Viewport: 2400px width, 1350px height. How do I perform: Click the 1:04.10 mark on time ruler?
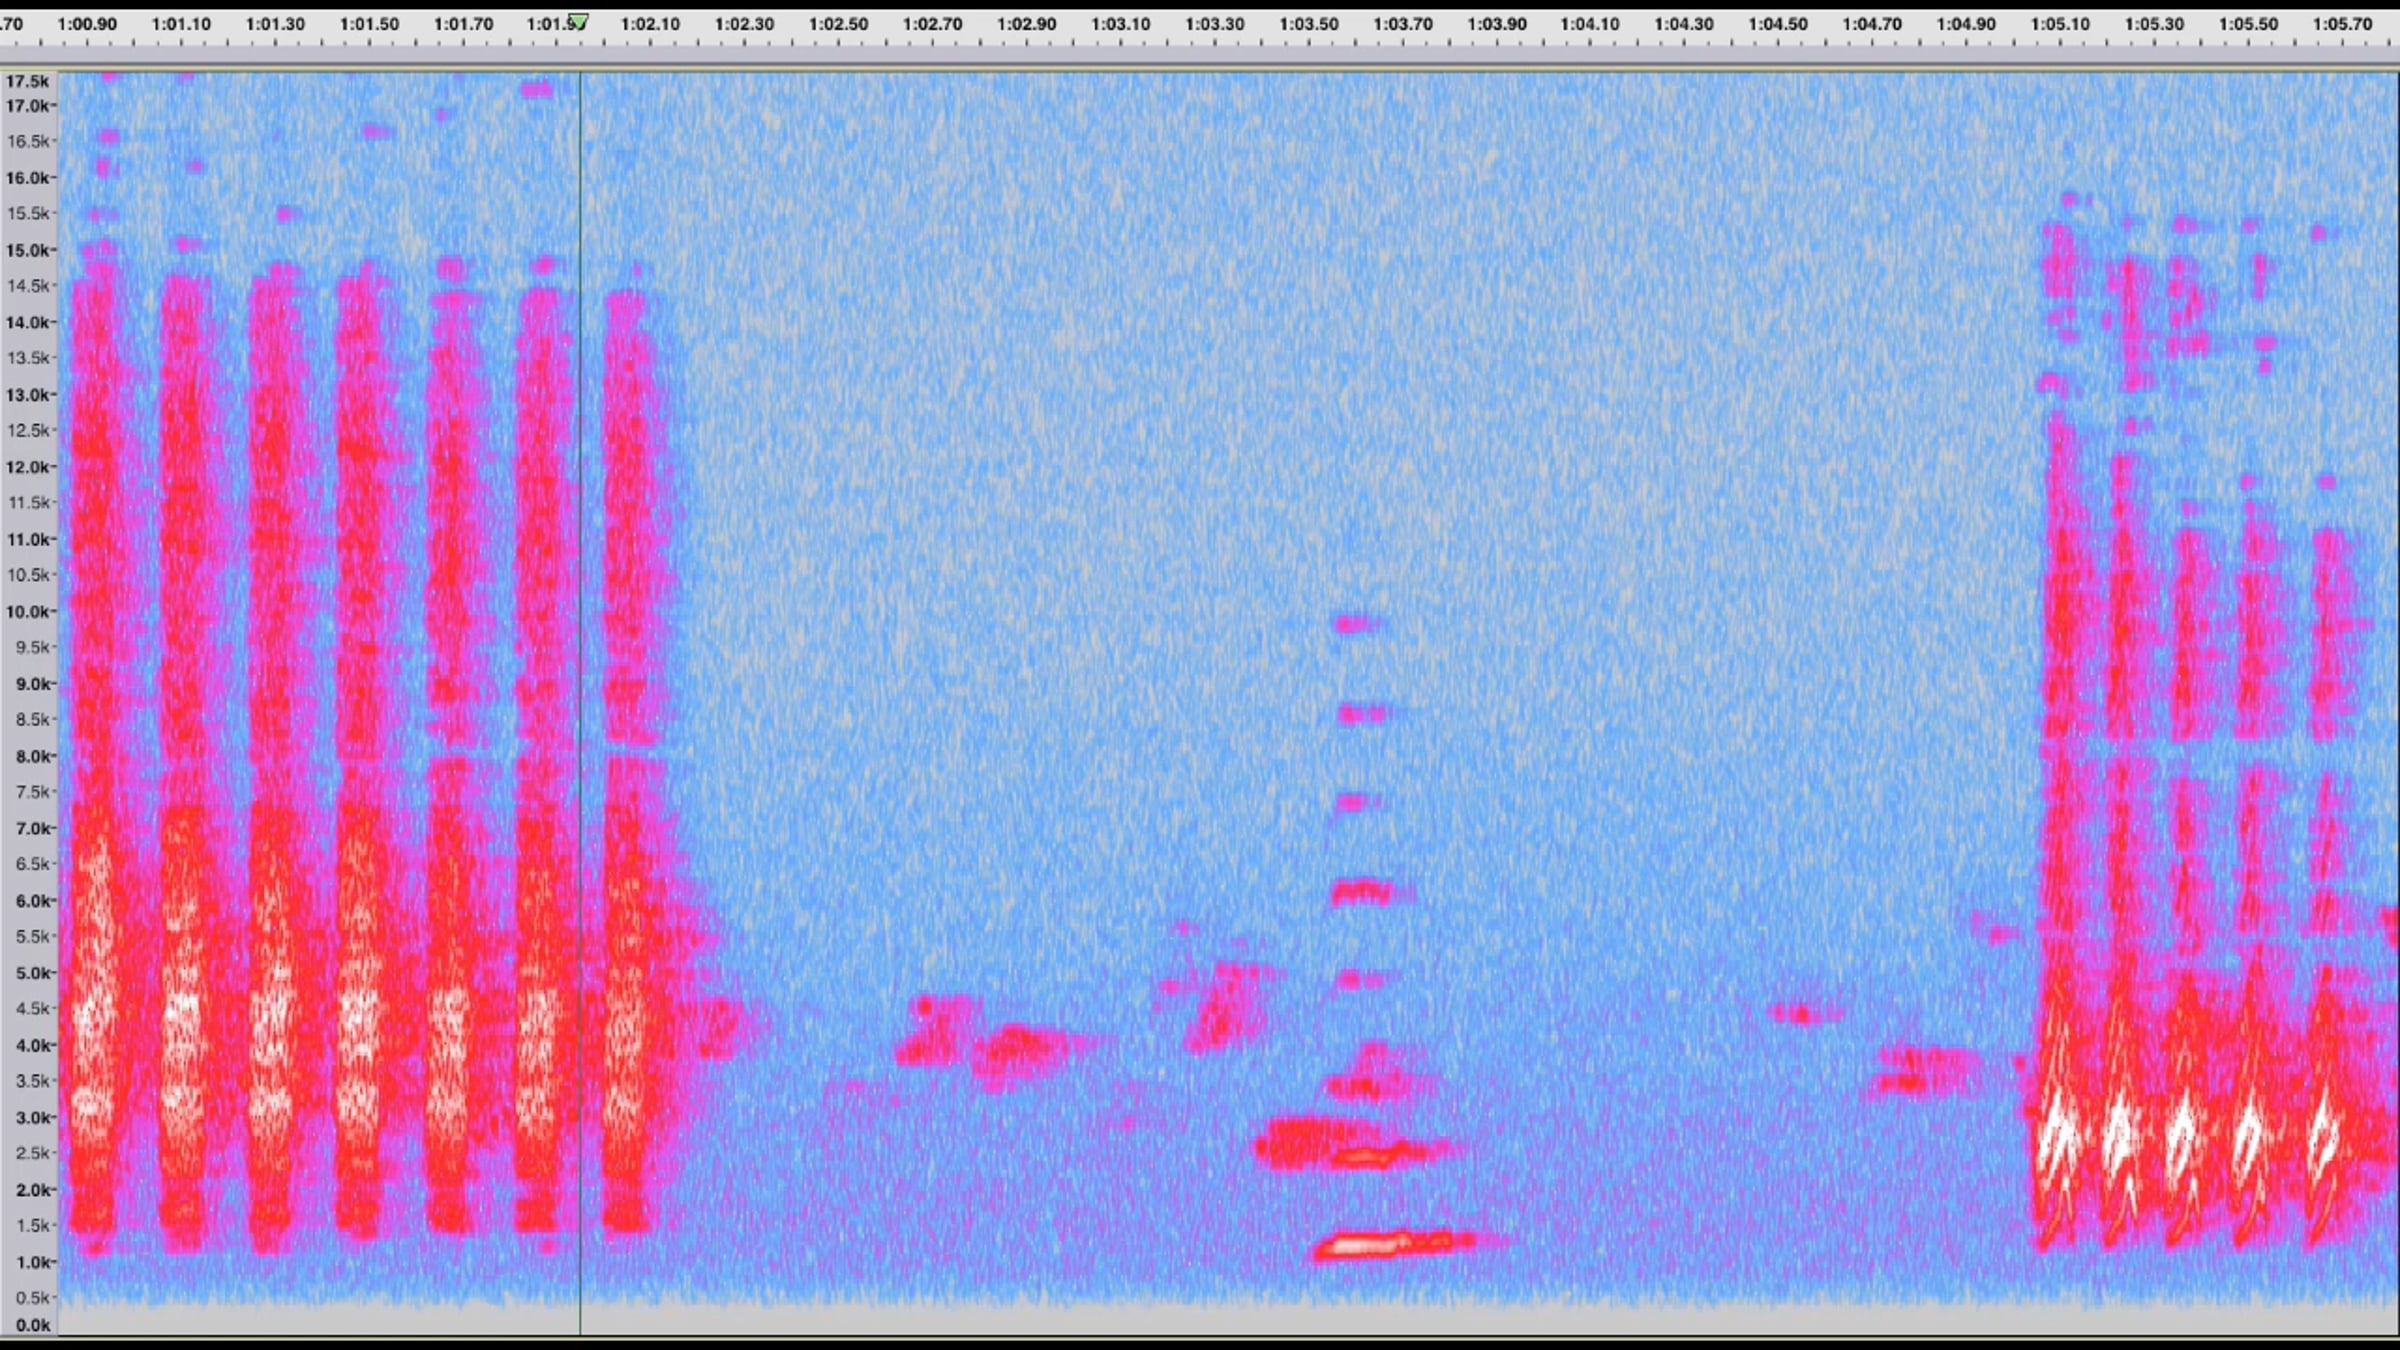tap(1590, 24)
